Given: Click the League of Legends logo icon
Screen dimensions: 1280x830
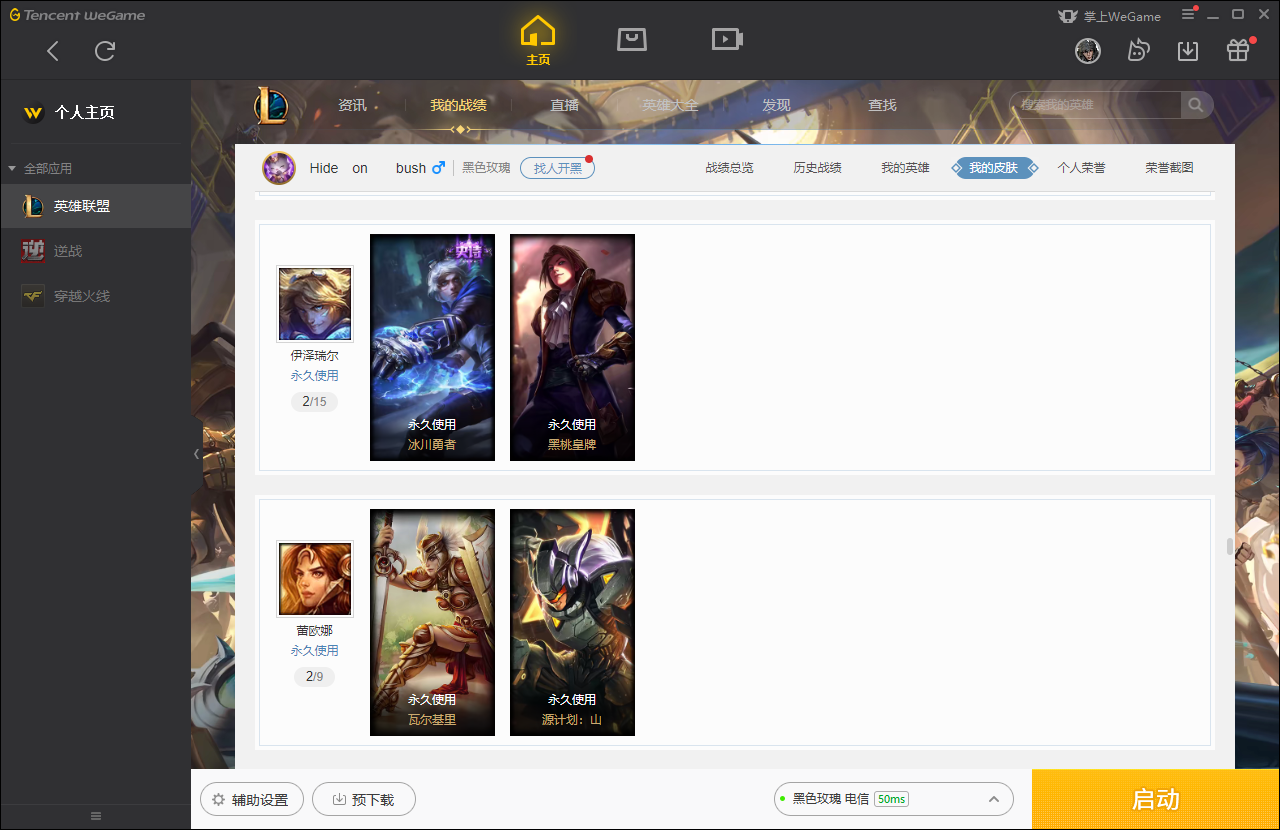Looking at the screenshot, I should pos(270,105).
